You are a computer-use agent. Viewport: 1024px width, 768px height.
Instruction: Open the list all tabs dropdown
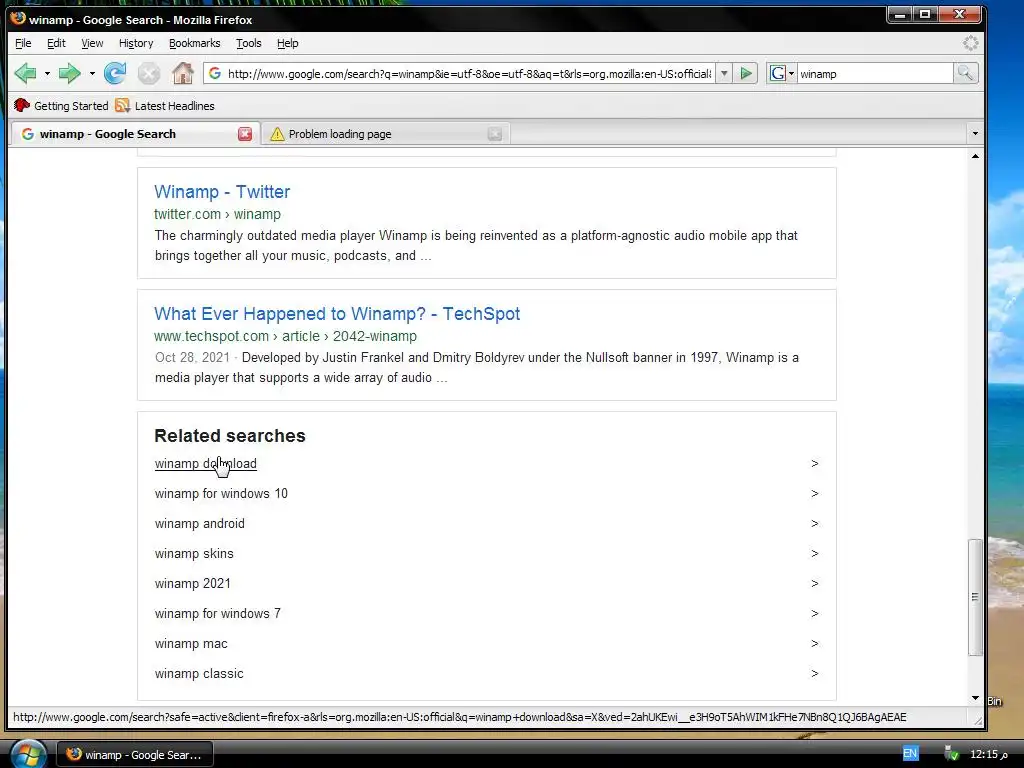pos(975,134)
